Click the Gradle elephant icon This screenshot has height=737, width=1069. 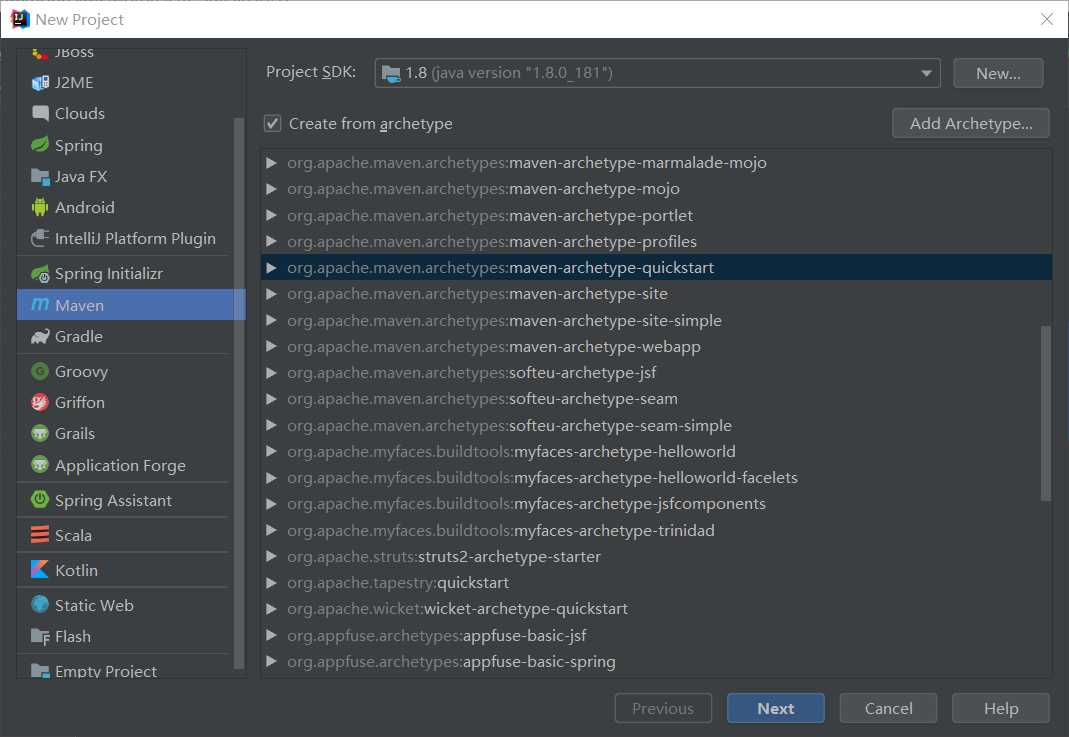pyautogui.click(x=40, y=336)
